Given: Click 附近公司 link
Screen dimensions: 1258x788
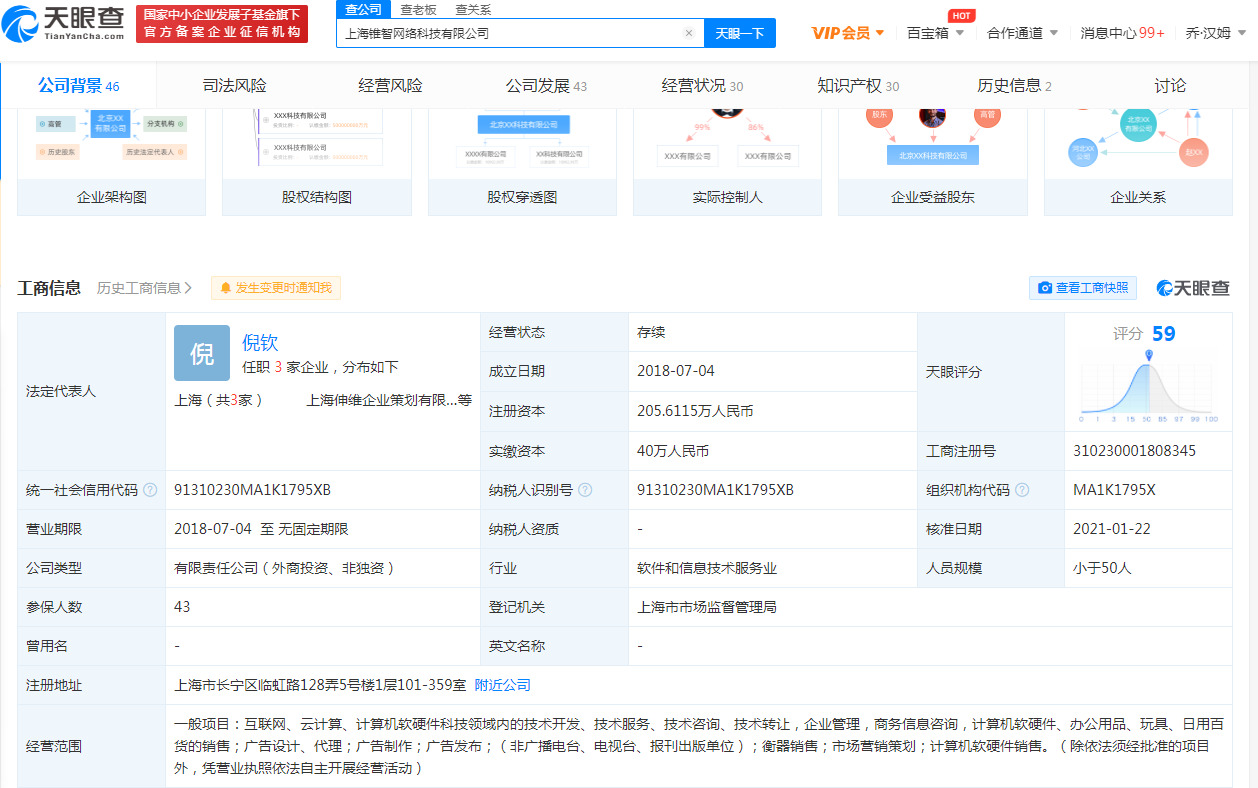Looking at the screenshot, I should coord(502,685).
